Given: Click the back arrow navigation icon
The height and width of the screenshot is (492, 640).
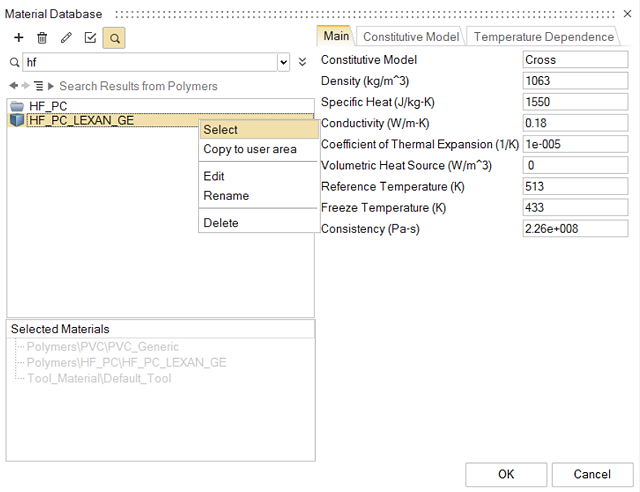Looking at the screenshot, I should (13, 86).
